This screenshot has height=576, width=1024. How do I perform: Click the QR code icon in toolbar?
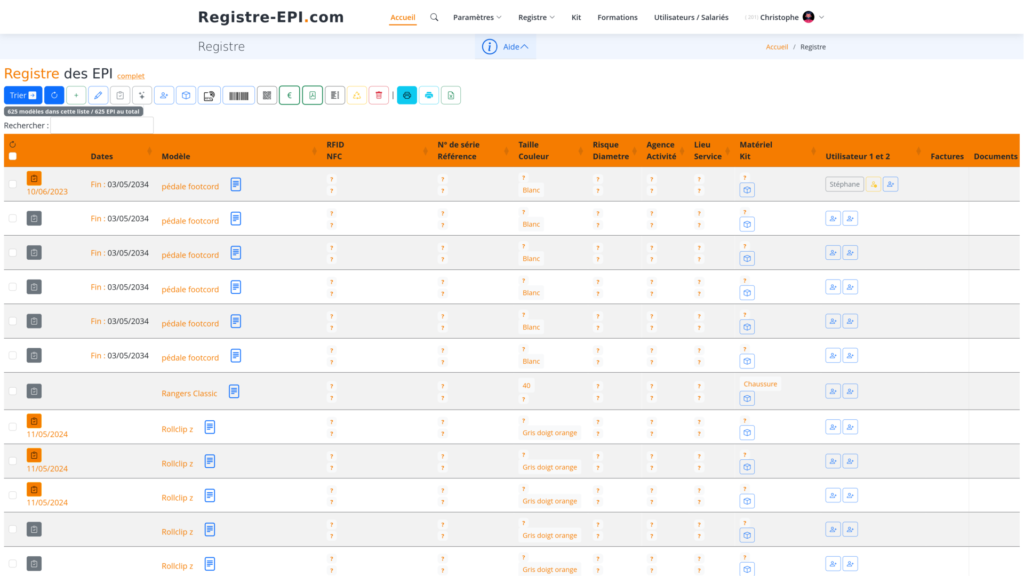pyautogui.click(x=267, y=95)
